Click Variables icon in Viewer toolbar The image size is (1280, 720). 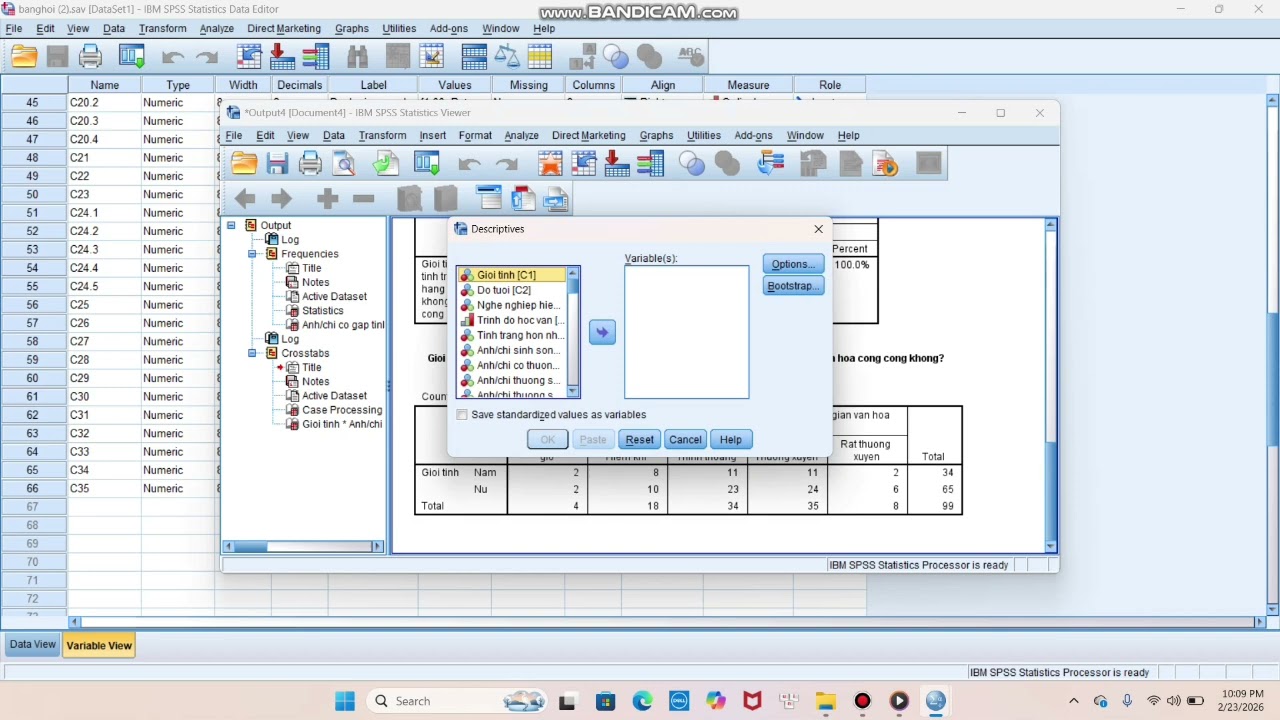click(650, 163)
